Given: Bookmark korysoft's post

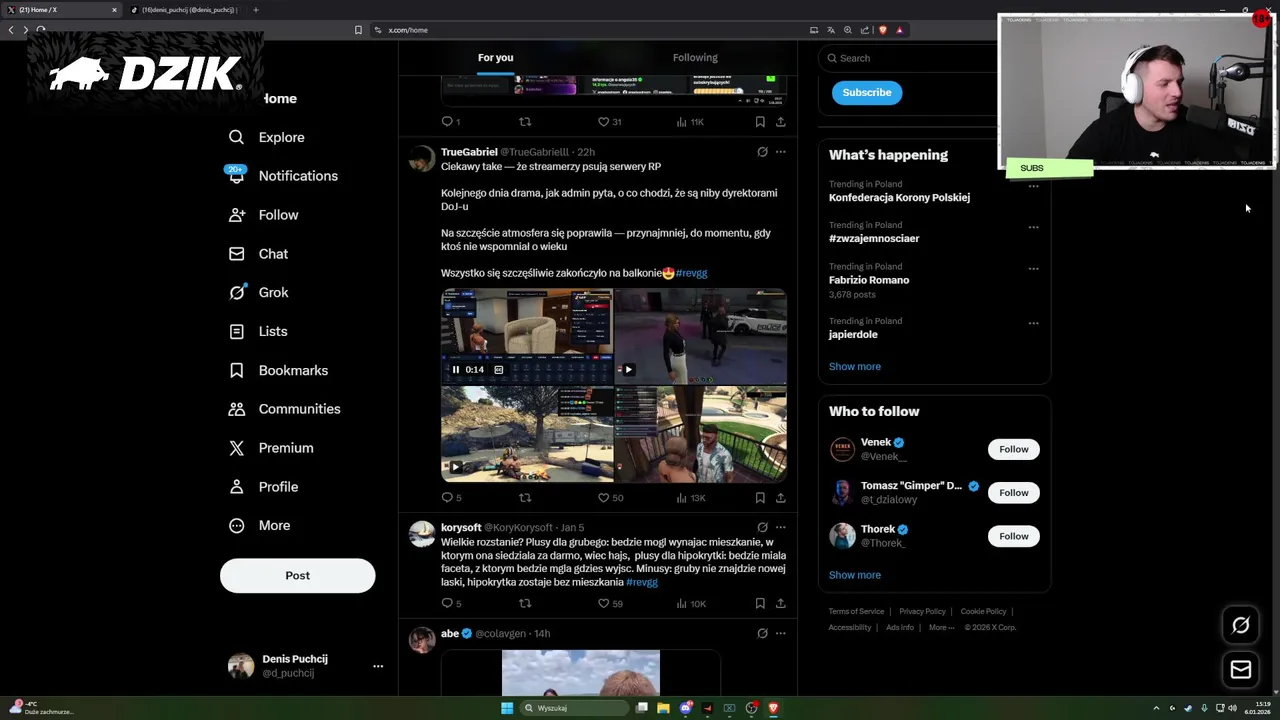Looking at the screenshot, I should 760,604.
